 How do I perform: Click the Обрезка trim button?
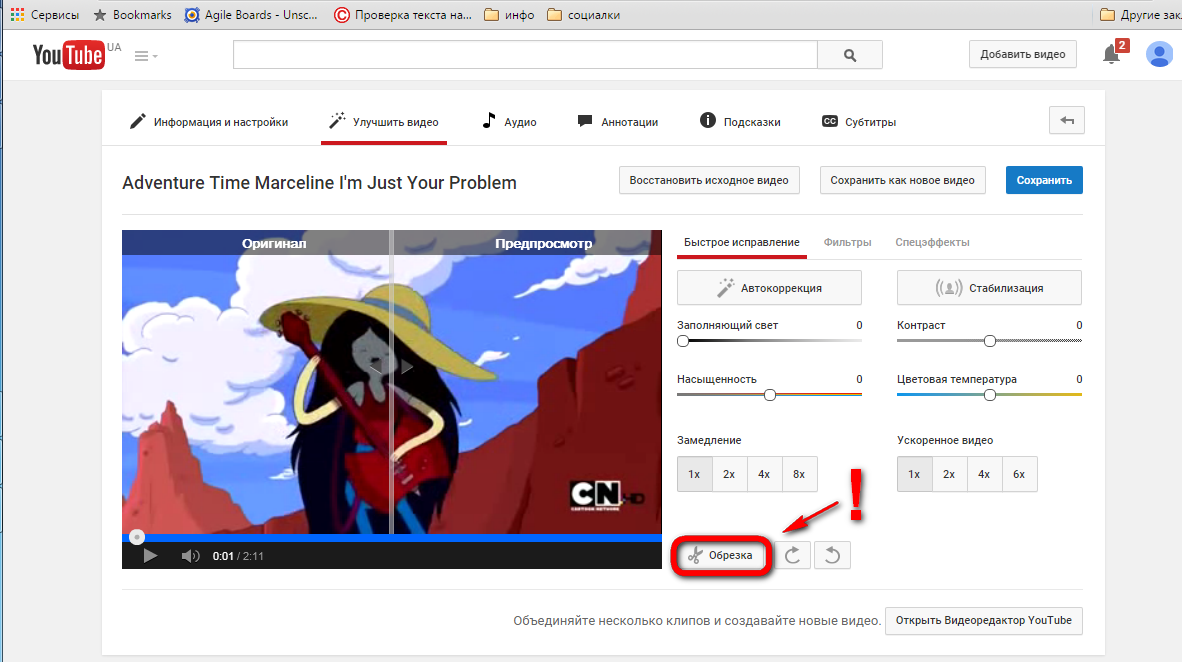pos(721,556)
